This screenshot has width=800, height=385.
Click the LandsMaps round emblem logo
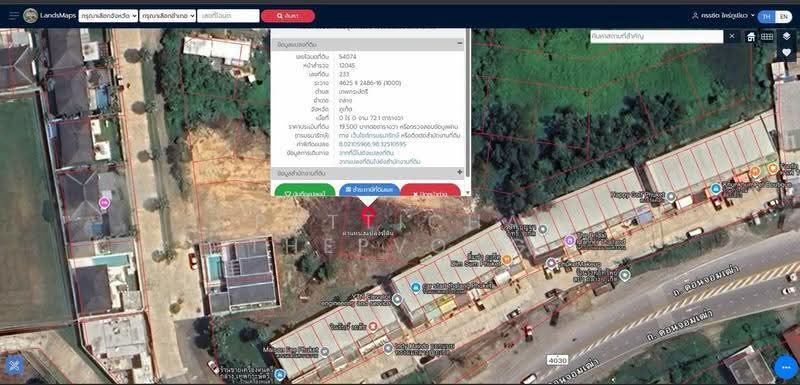(31, 16)
